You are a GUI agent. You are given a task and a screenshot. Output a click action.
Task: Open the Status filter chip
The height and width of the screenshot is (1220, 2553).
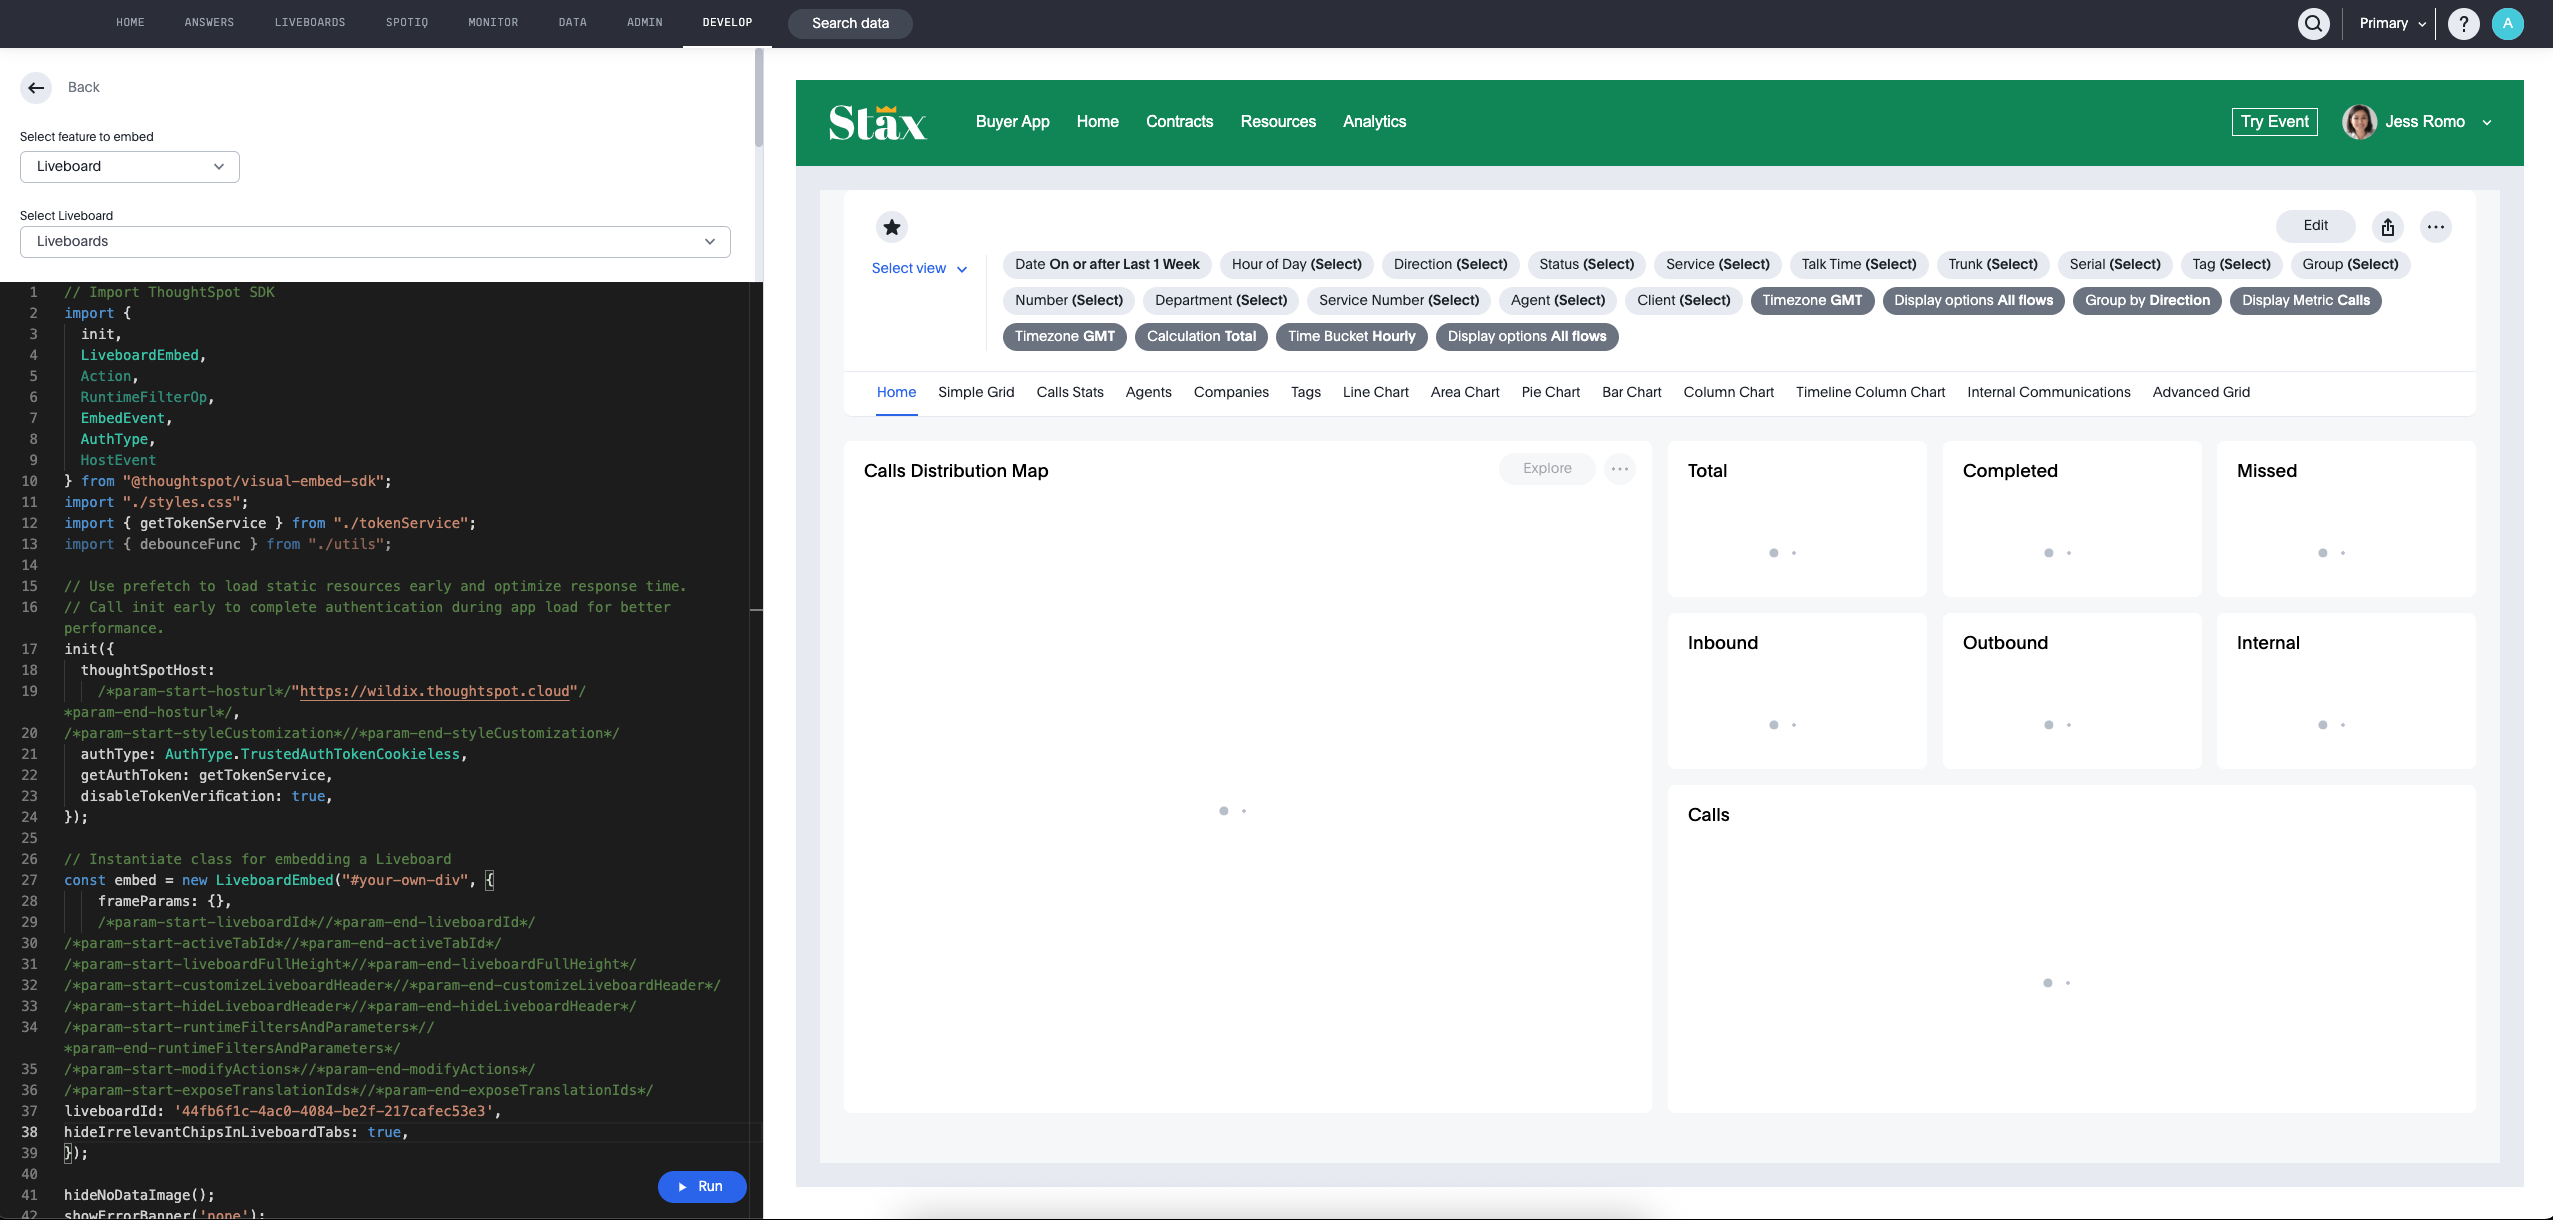coord(1587,265)
